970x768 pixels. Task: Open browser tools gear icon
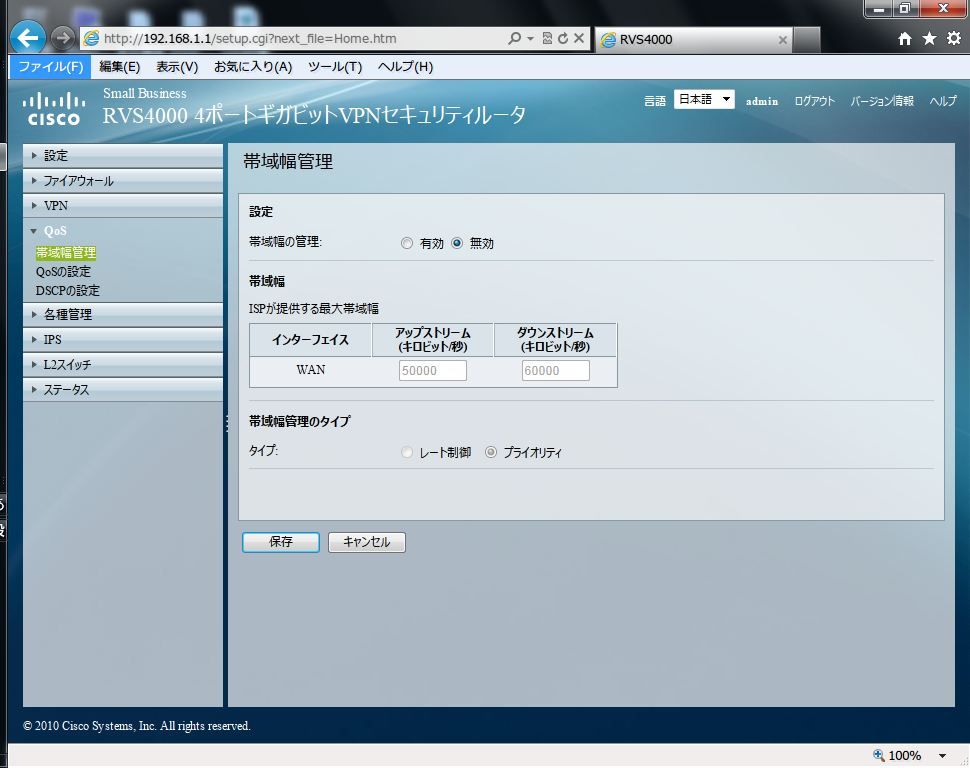[x=954, y=38]
